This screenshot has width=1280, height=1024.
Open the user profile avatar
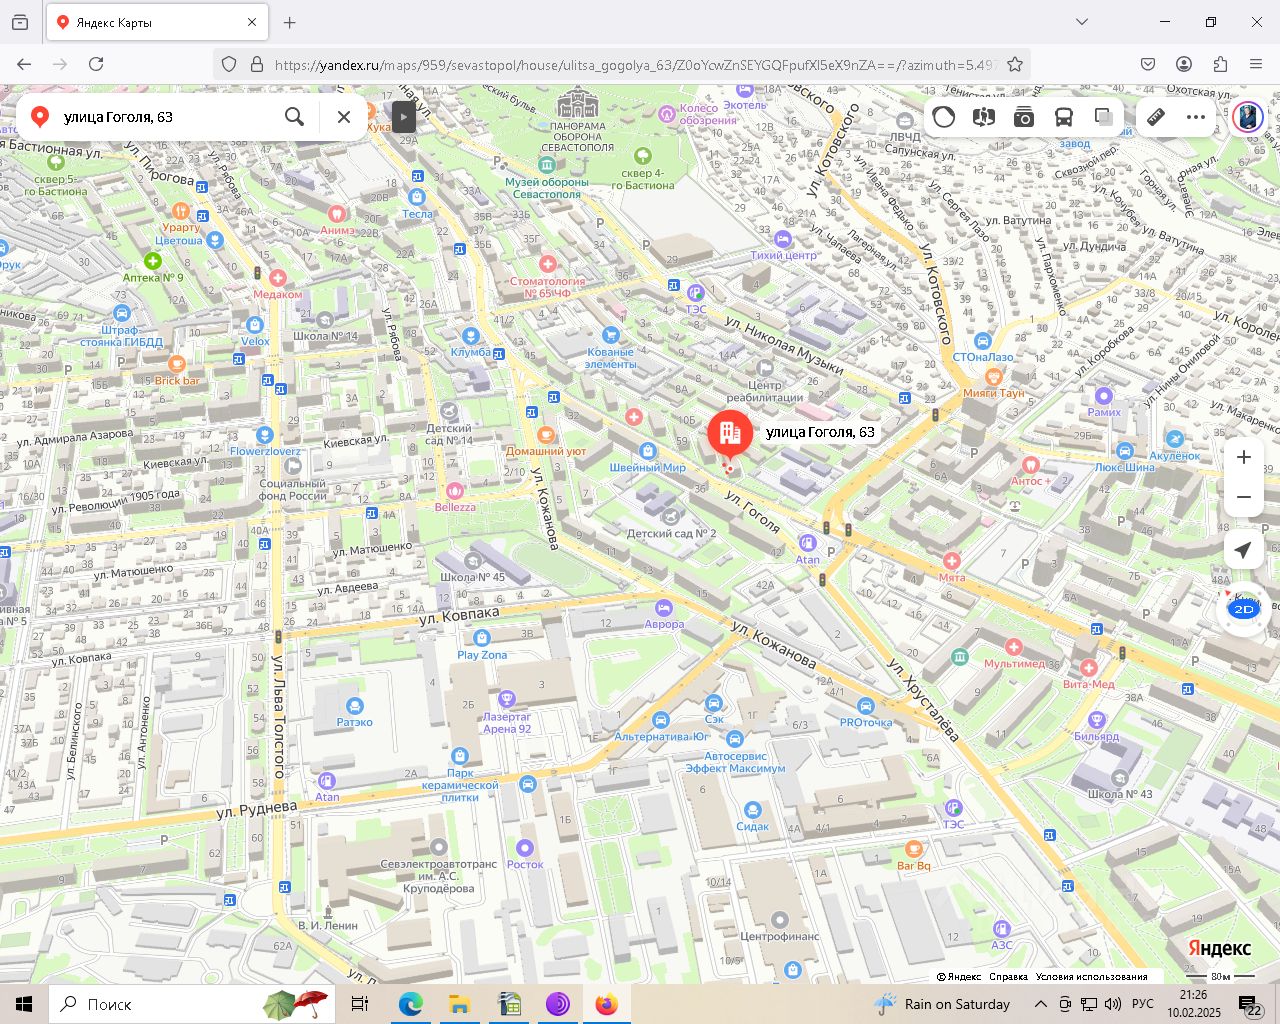coord(1248,117)
